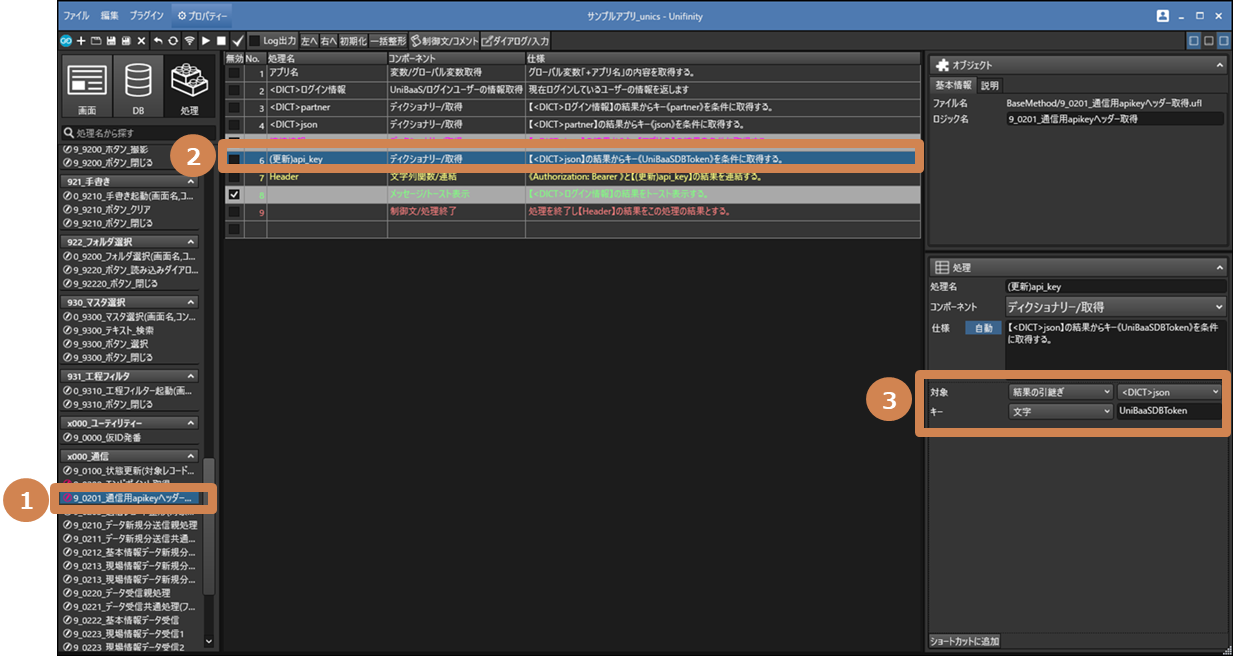
Task: Click the plus icon to add new
Action: pyautogui.click(x=81, y=41)
